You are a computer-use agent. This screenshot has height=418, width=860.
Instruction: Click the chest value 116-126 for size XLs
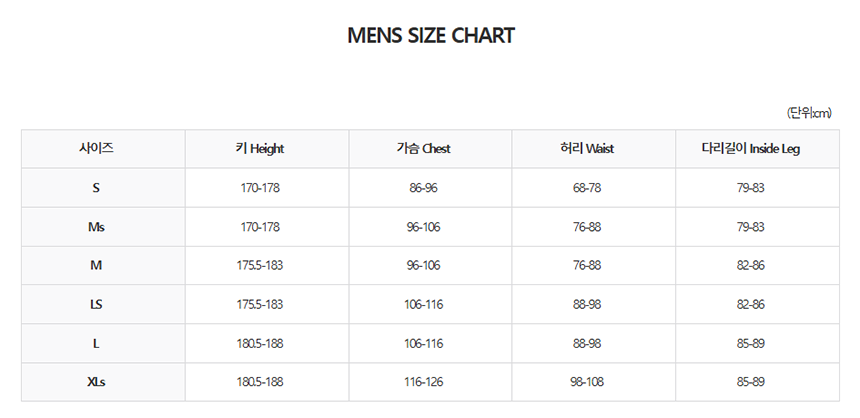point(423,382)
